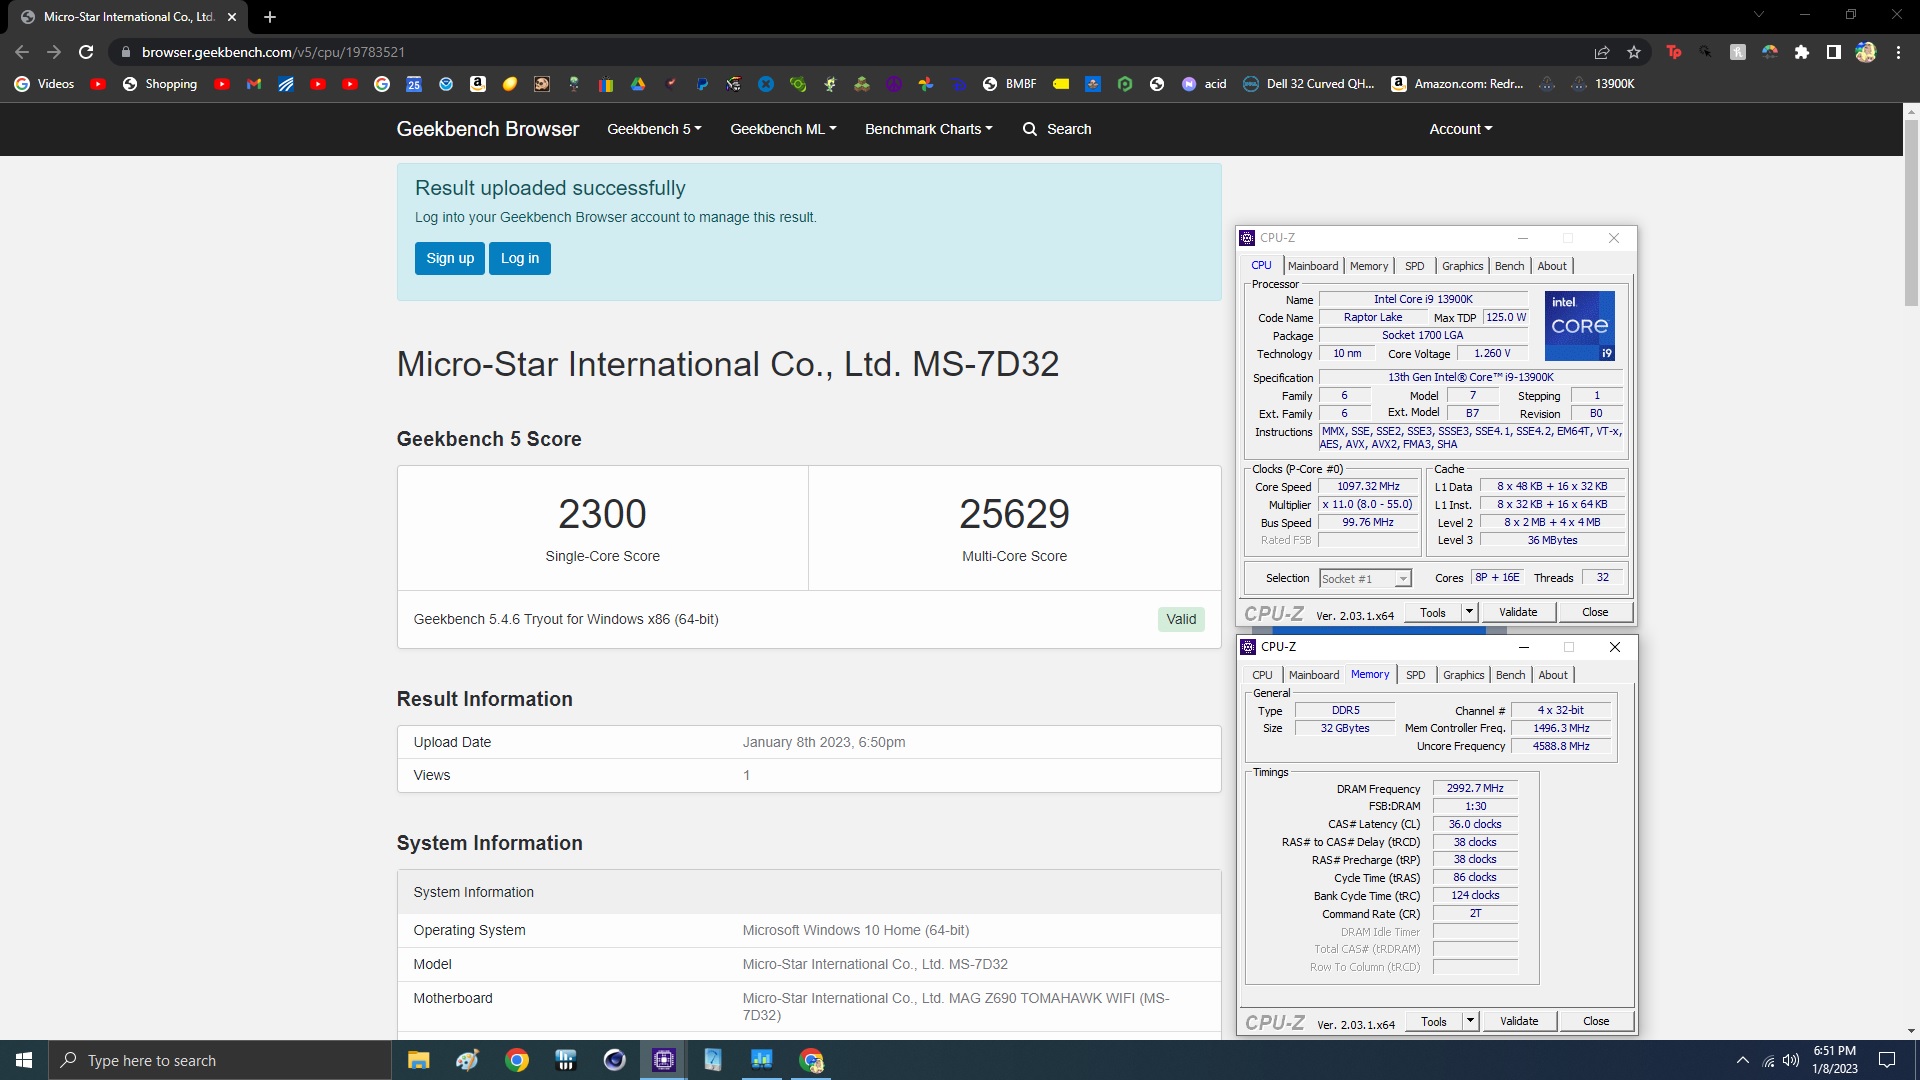Image resolution: width=1920 pixels, height=1080 pixels.
Task: Launch File Explorer from the taskbar
Action: [418, 1060]
